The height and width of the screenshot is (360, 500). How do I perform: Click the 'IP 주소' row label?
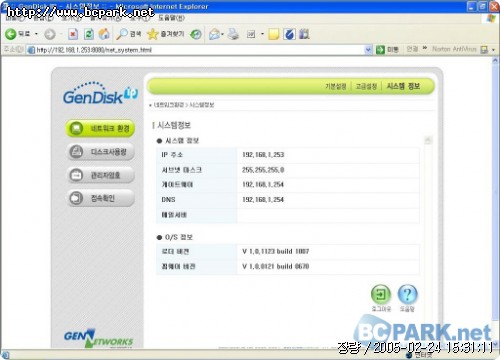pos(172,155)
